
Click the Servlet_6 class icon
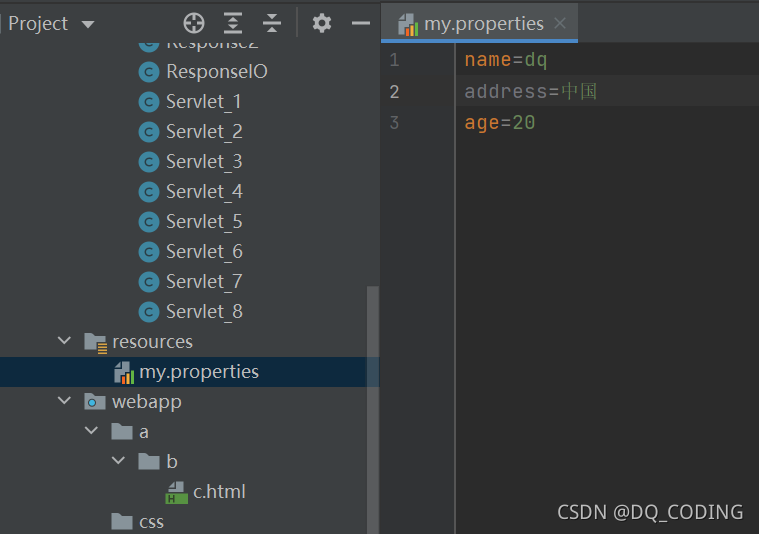click(x=149, y=252)
